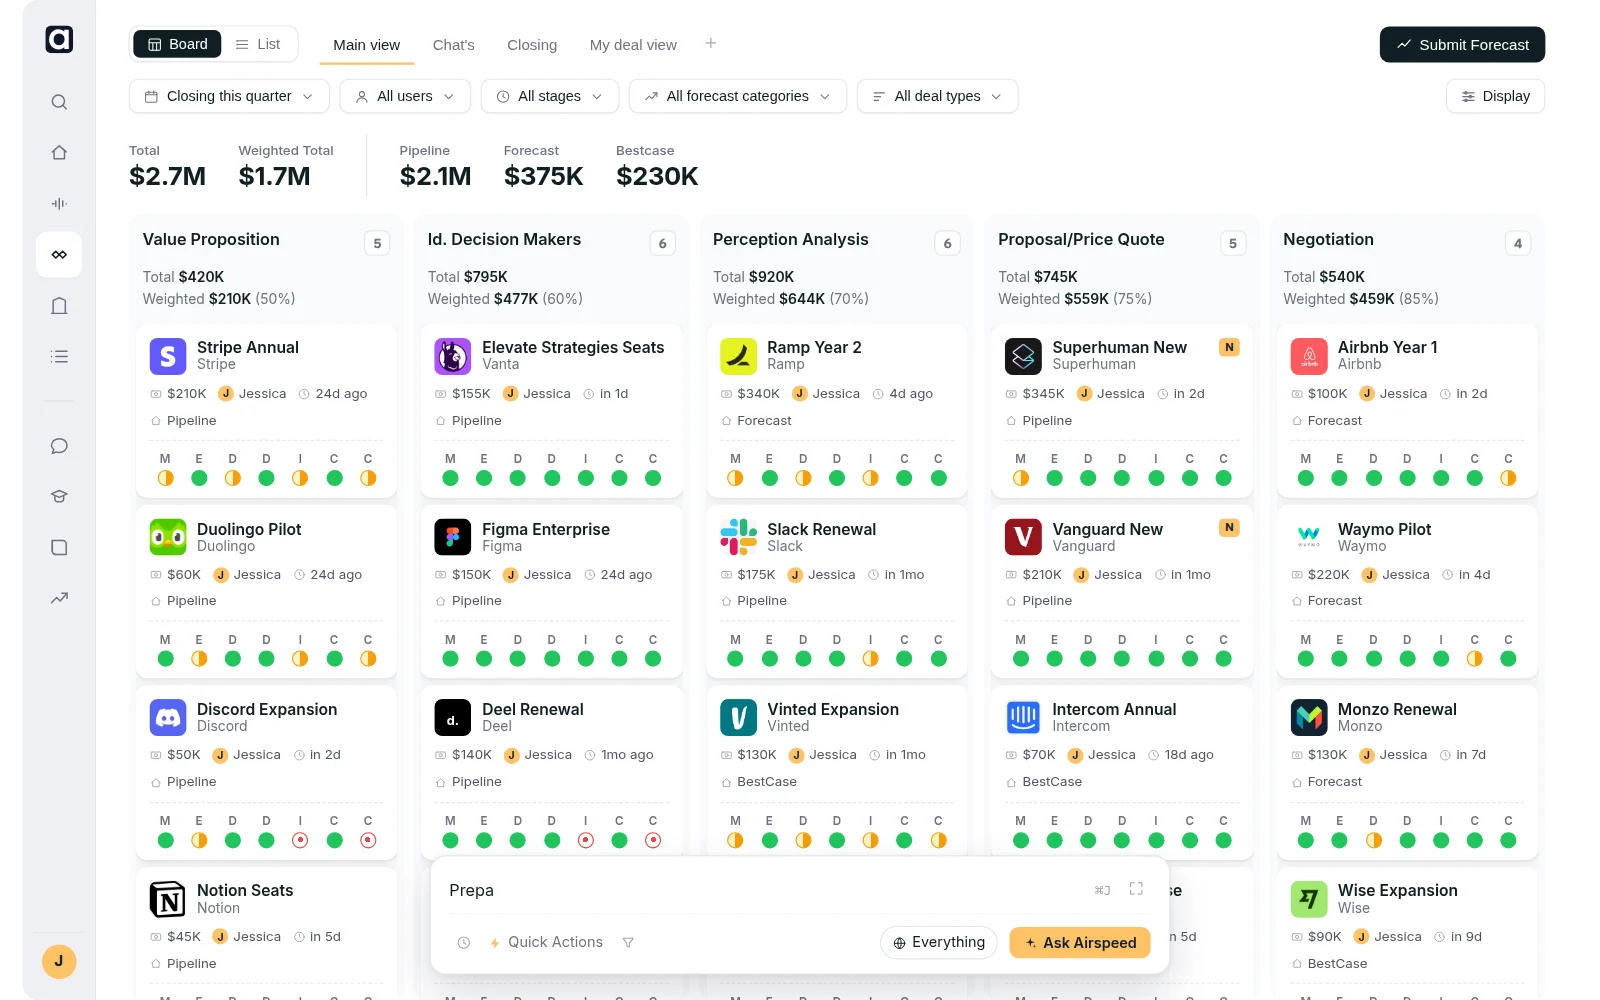Click the Airspeed logo at top left
The height and width of the screenshot is (1000, 1600).
click(59, 39)
